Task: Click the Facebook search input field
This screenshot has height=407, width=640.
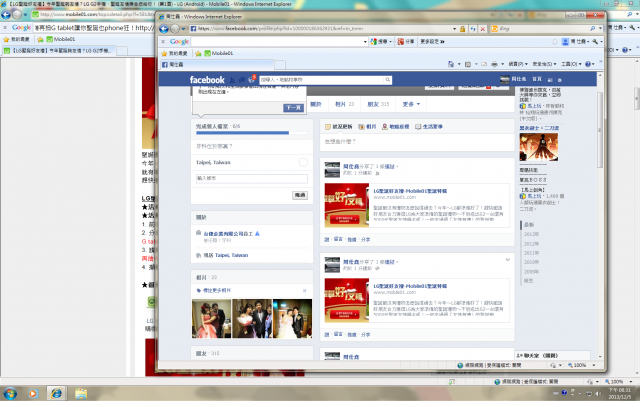Action: coord(322,80)
